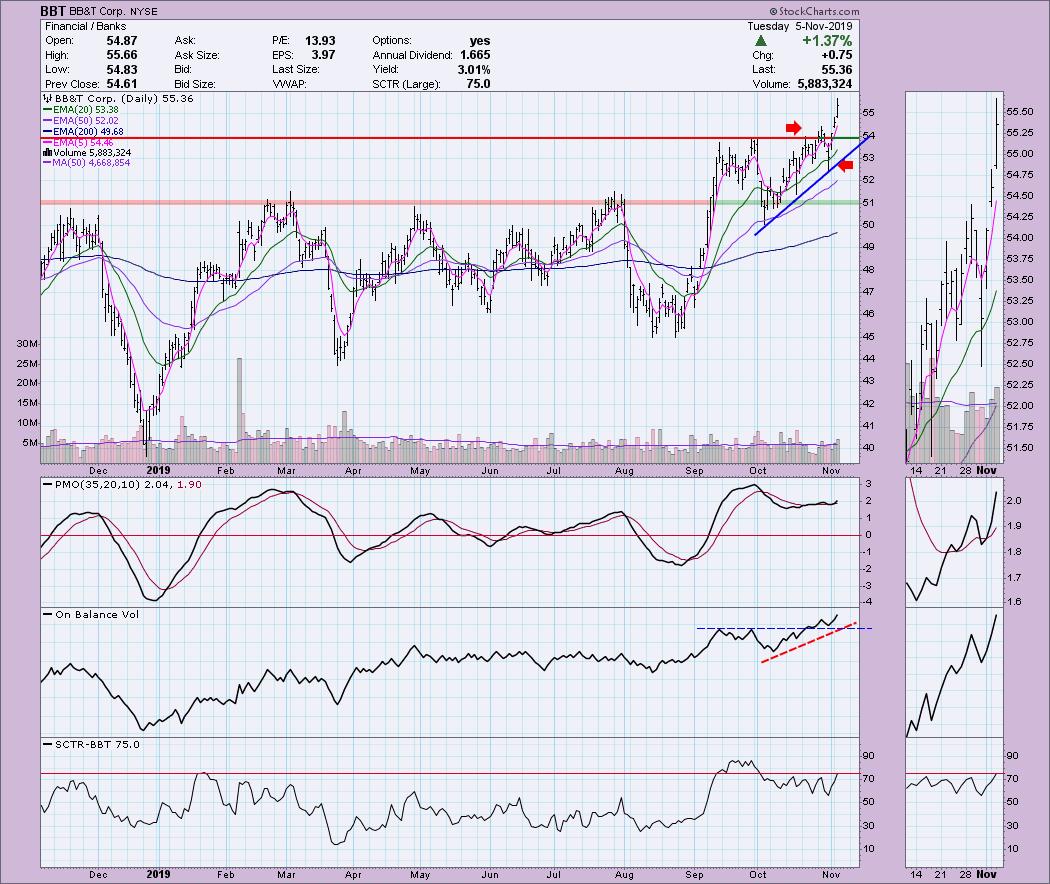
Task: Select the header Volume value 5,883,324
Action: click(825, 84)
